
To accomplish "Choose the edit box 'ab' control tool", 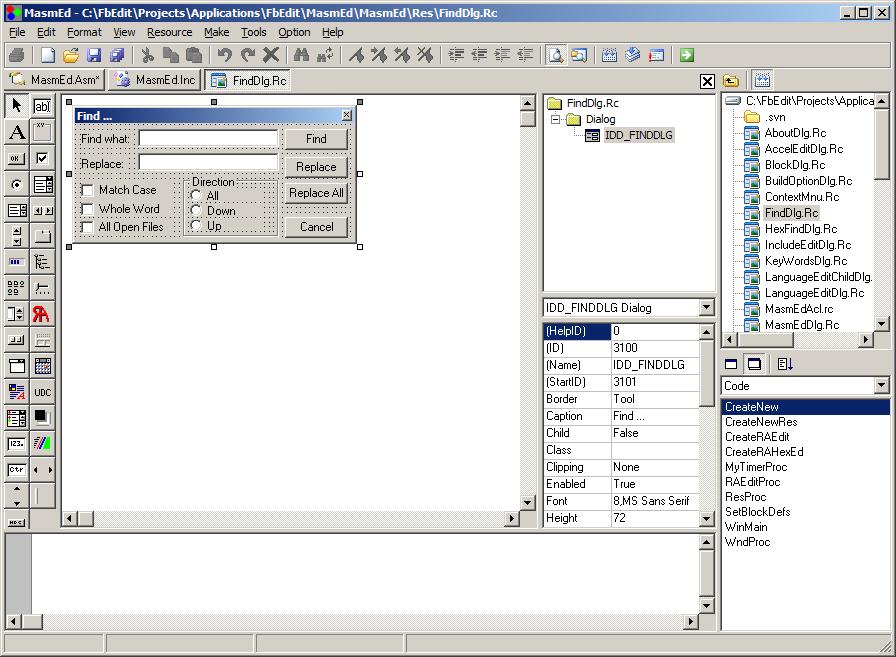I will (x=42, y=105).
